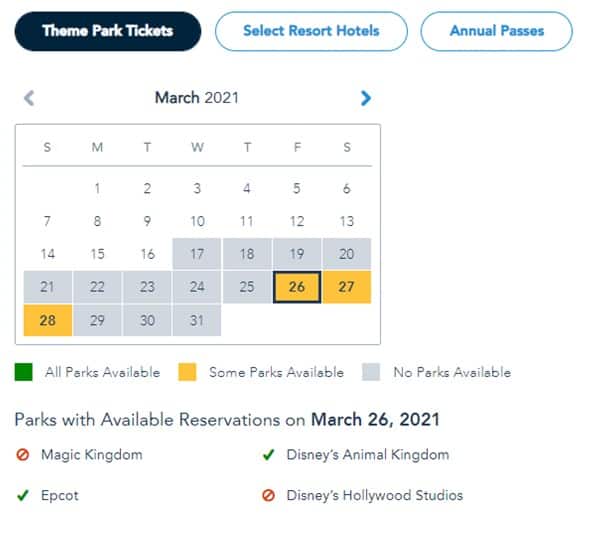Image resolution: width=595 pixels, height=534 pixels.
Task: Click the Epcot park label
Action: point(60,495)
